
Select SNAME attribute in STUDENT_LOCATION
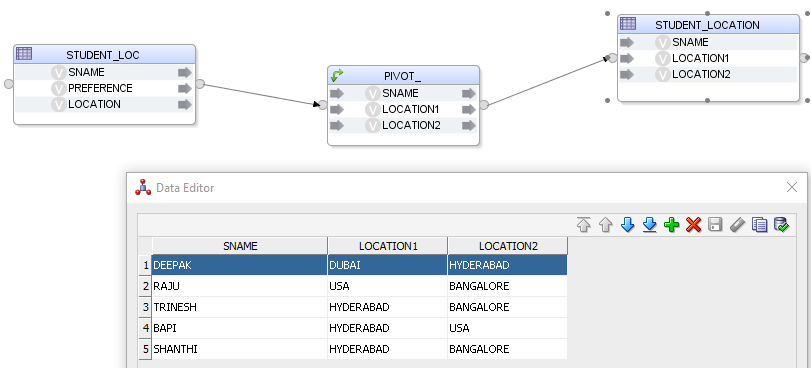690,42
